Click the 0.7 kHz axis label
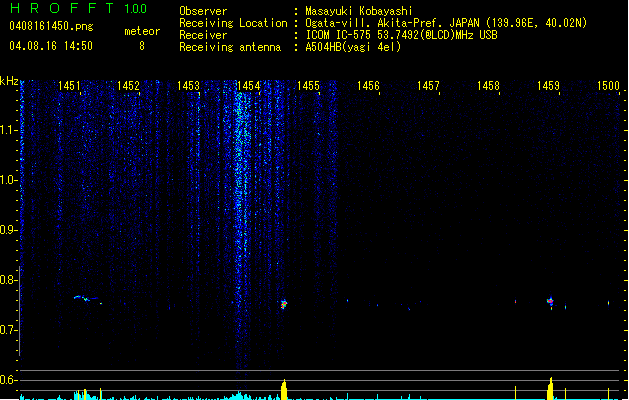This screenshot has width=629, height=400. [x=8, y=330]
